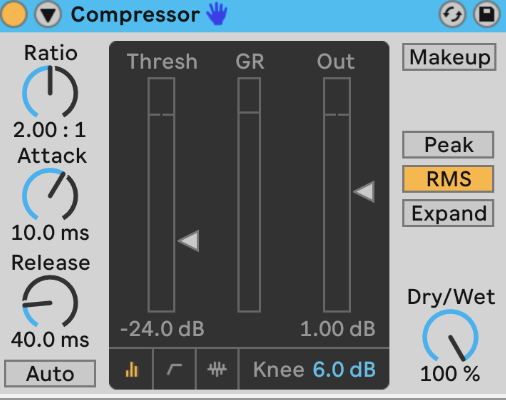Viewport: 506px width, 400px height.
Task: Click the Threshold slider triangle handle
Action: click(189, 240)
